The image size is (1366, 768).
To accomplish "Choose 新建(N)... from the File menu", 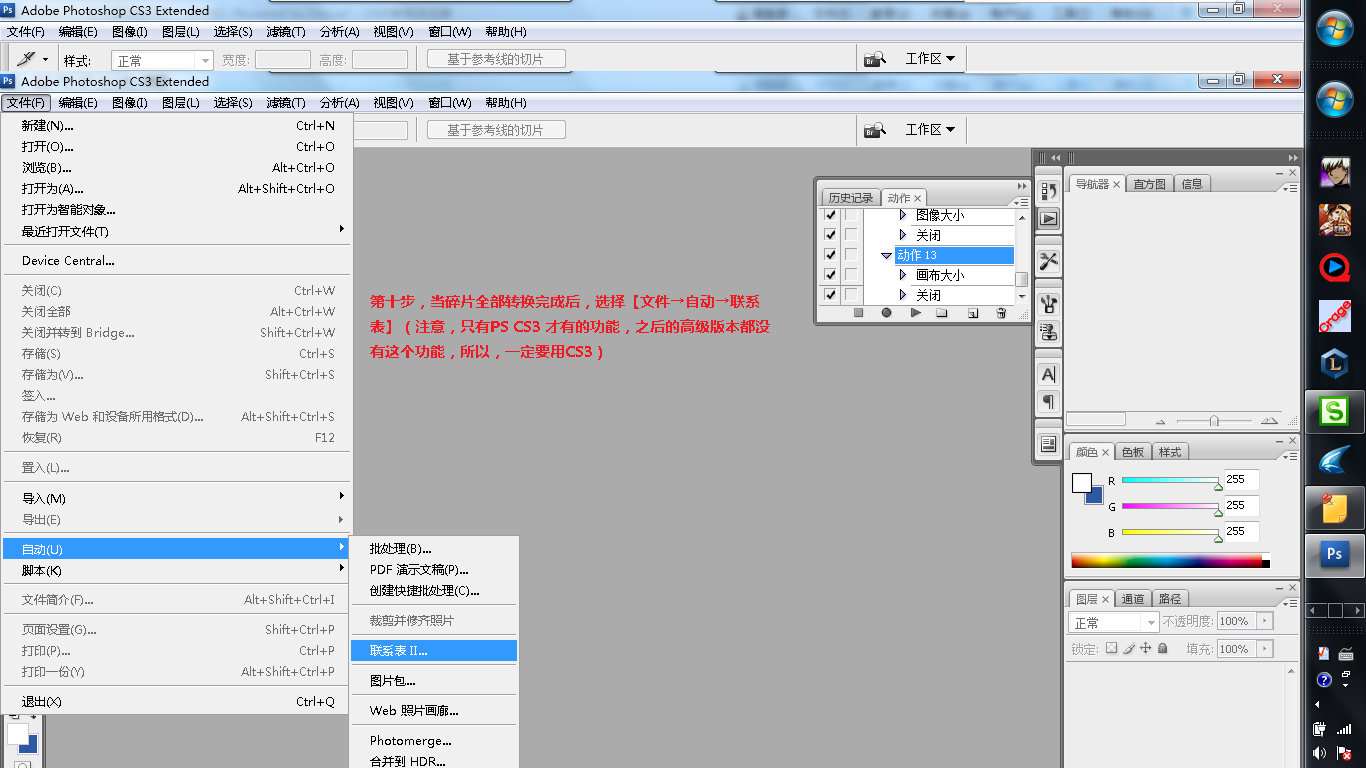I will pyautogui.click(x=177, y=126).
